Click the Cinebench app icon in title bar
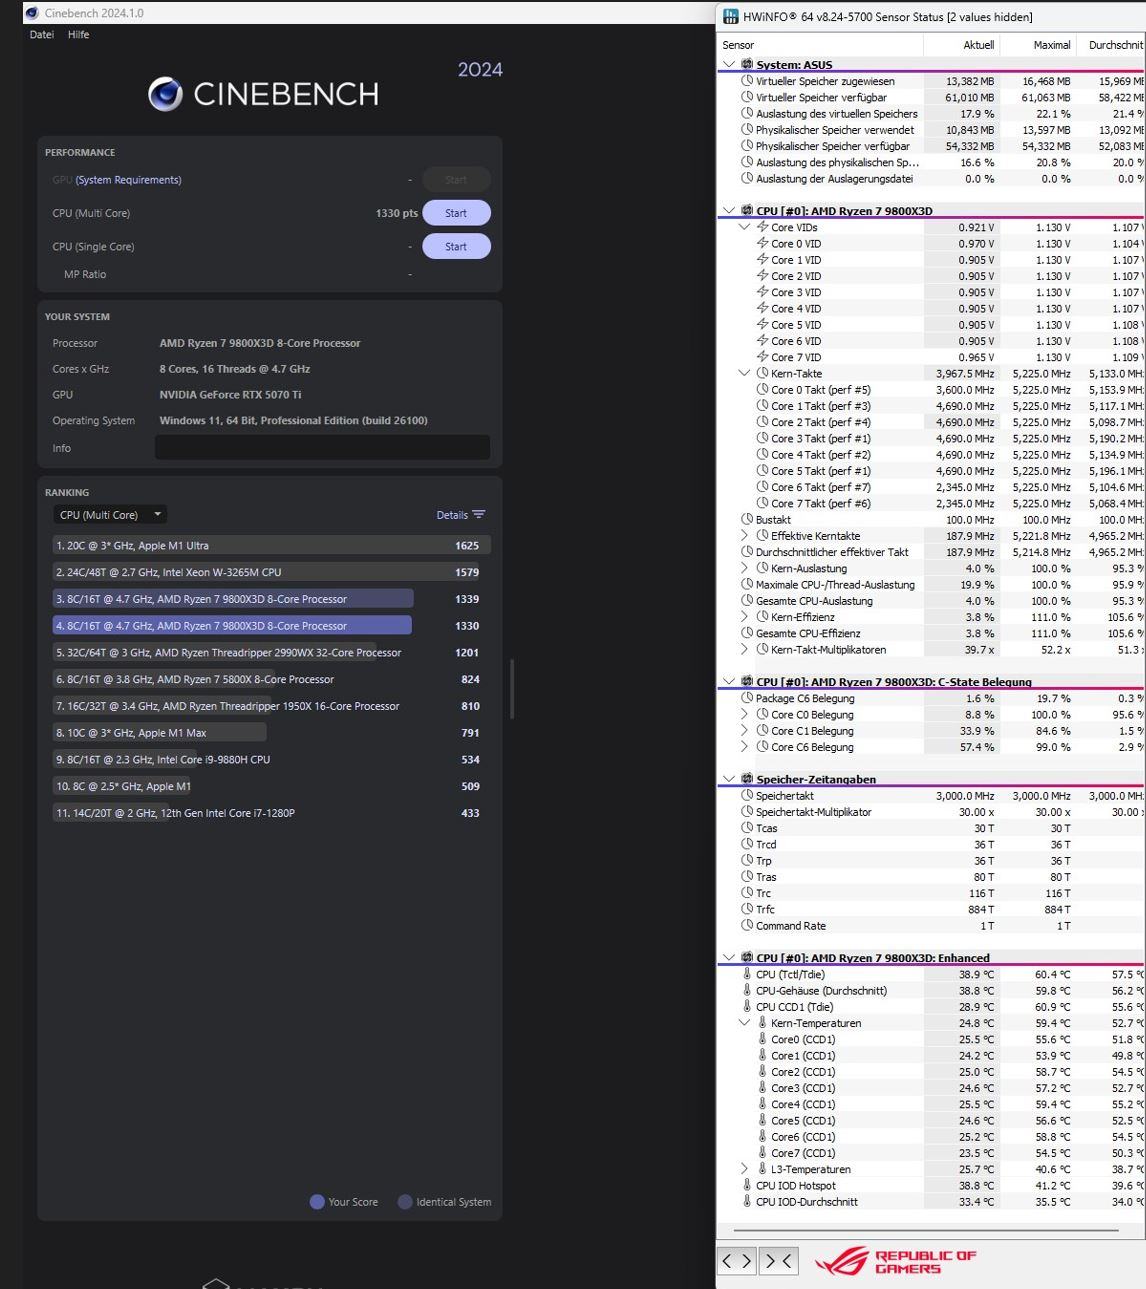The width and height of the screenshot is (1146, 1289). pos(31,13)
